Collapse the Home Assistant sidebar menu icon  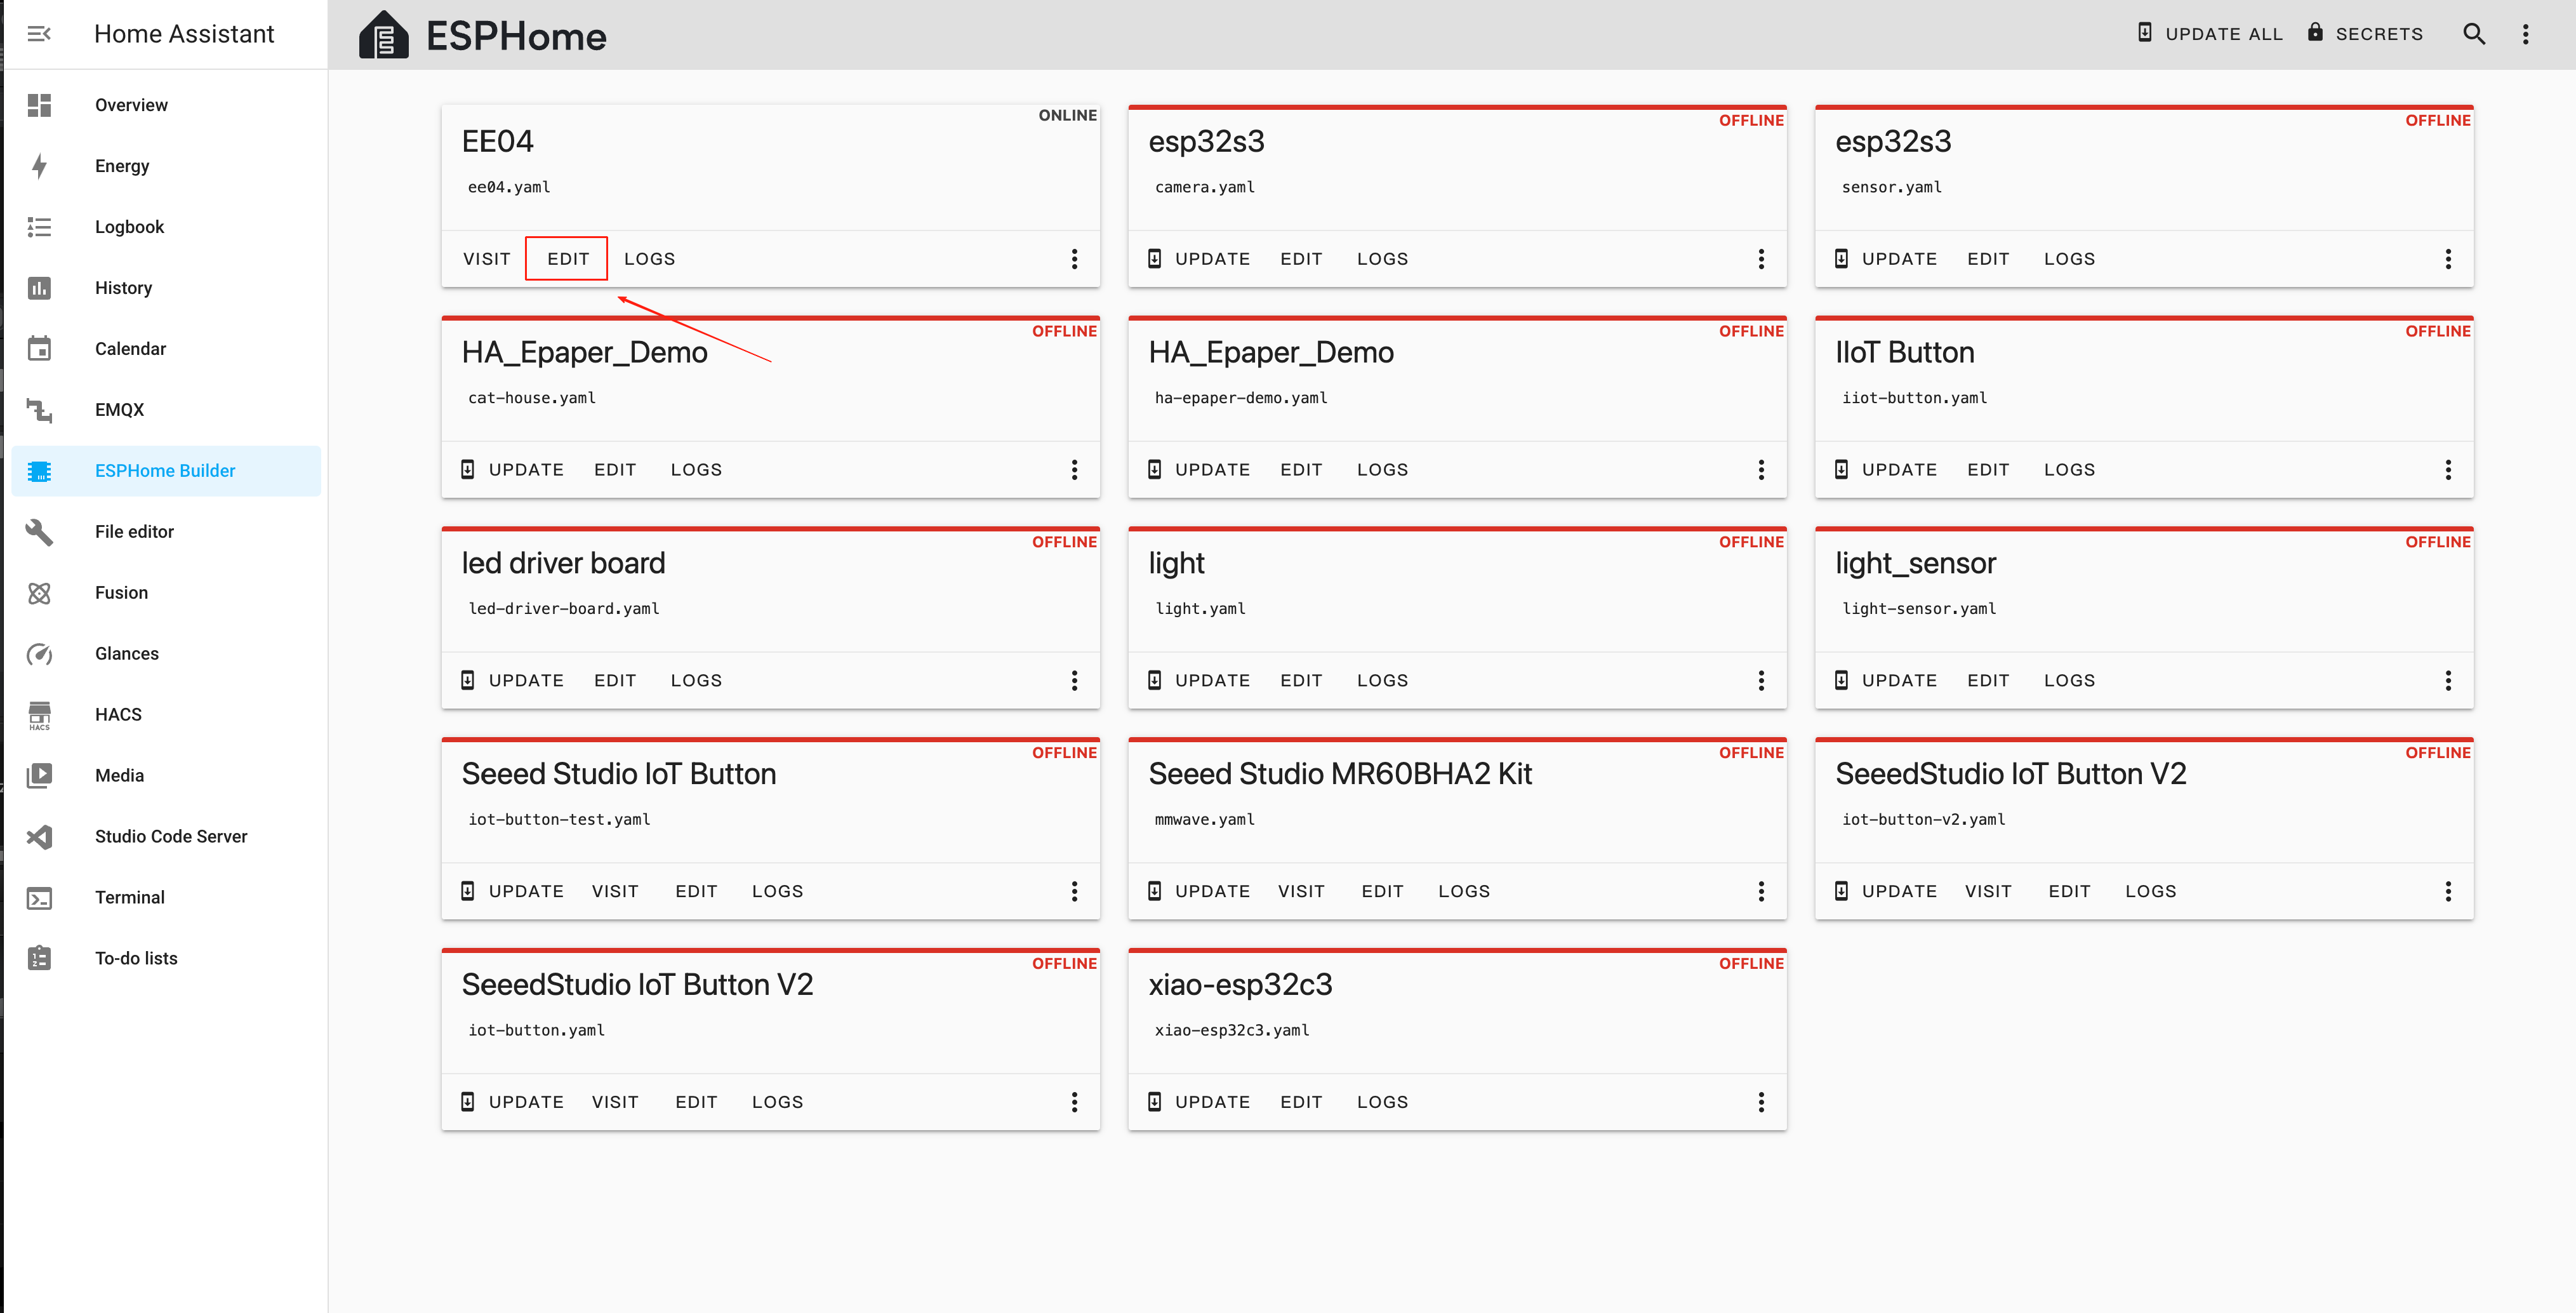pos(39,34)
